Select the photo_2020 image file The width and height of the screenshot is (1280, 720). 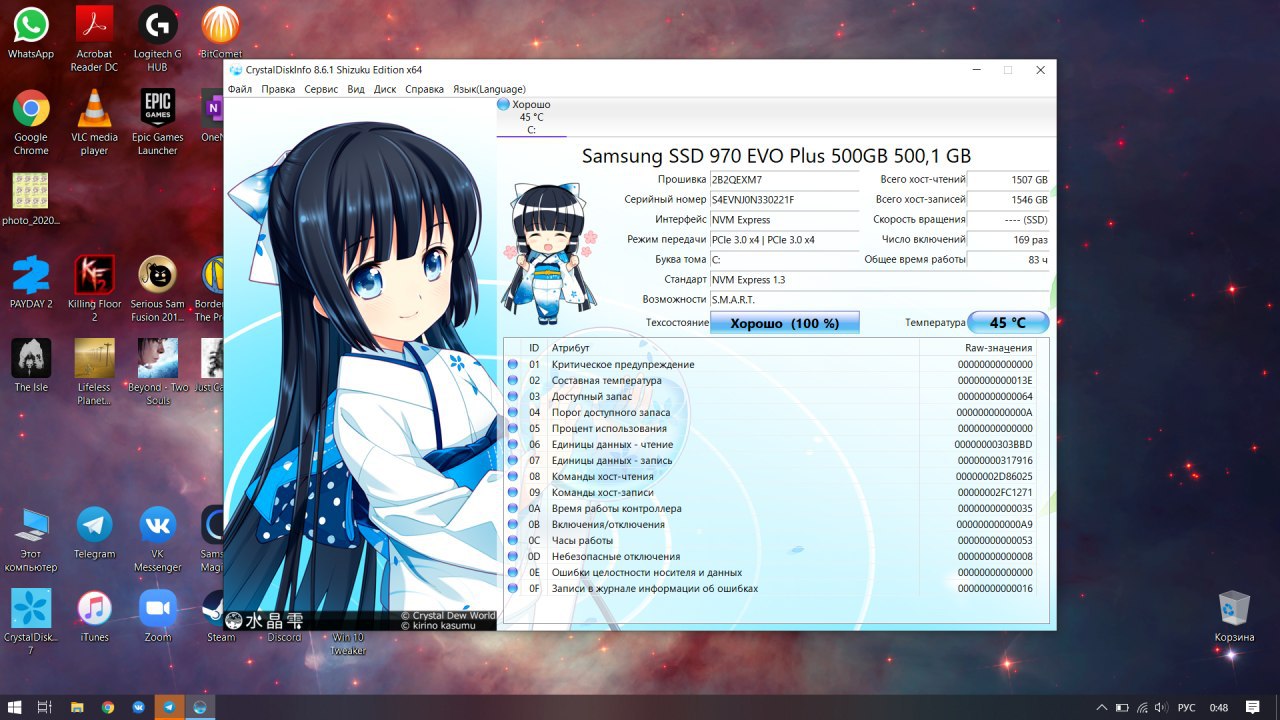[x=31, y=200]
